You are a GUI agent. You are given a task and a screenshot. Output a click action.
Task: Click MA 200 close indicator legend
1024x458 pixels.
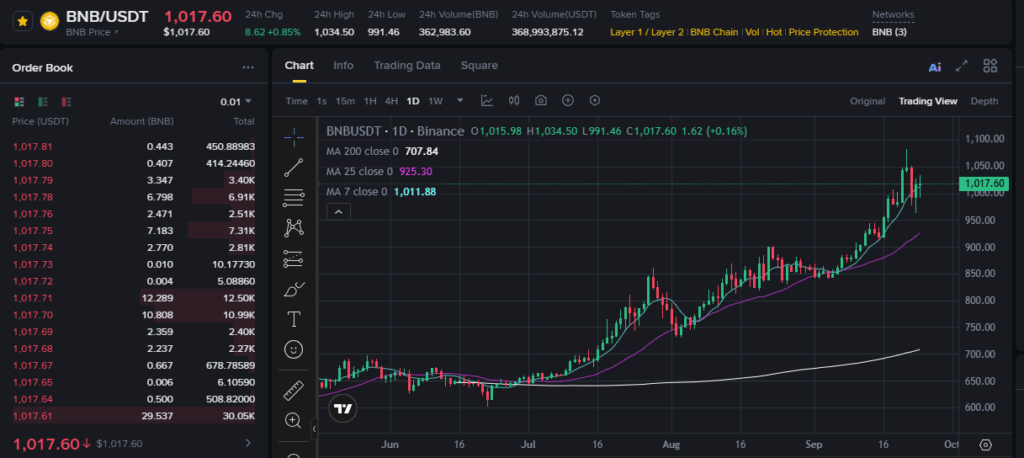[382, 152]
